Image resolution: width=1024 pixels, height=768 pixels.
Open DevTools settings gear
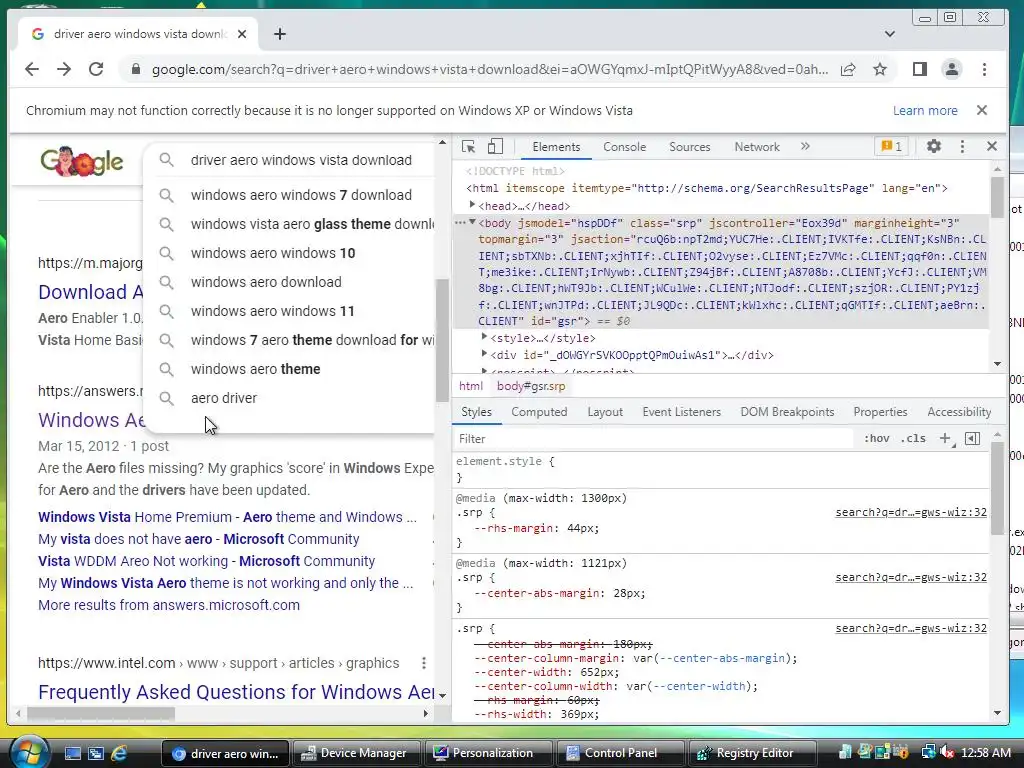[x=934, y=146]
